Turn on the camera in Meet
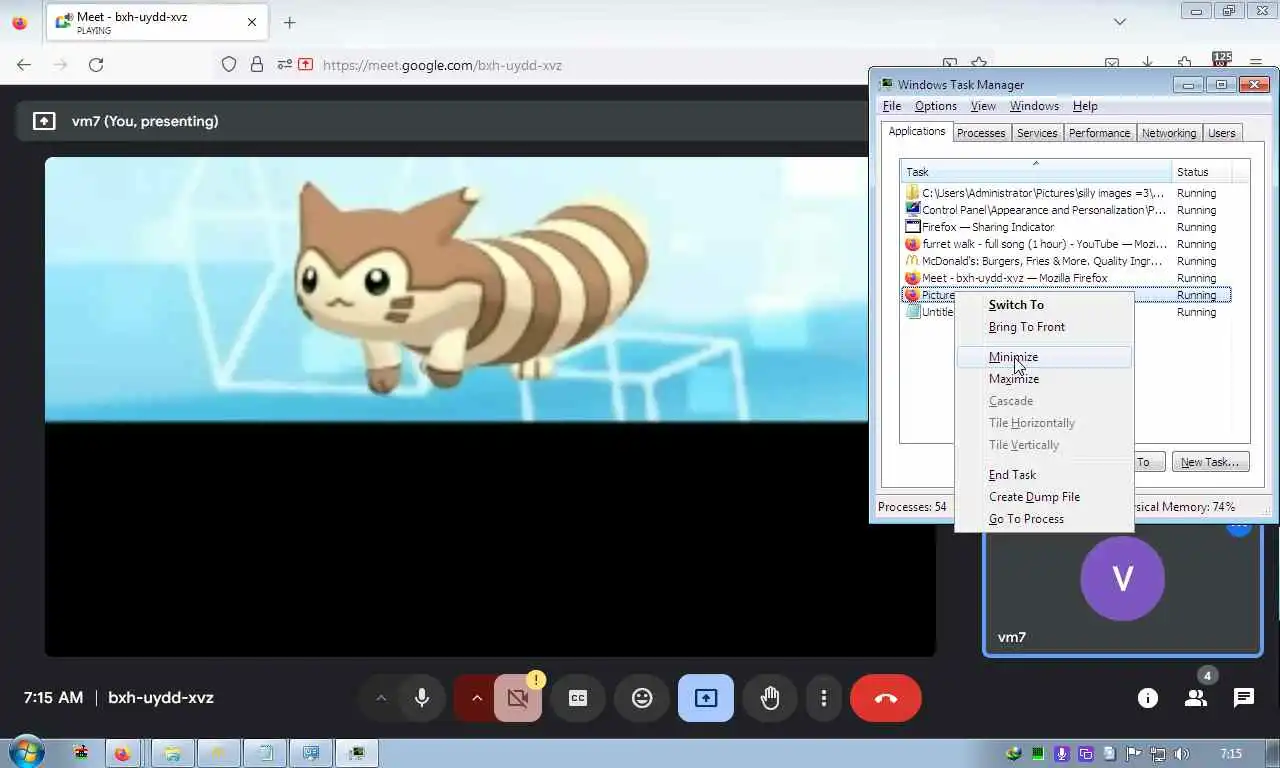 517,698
